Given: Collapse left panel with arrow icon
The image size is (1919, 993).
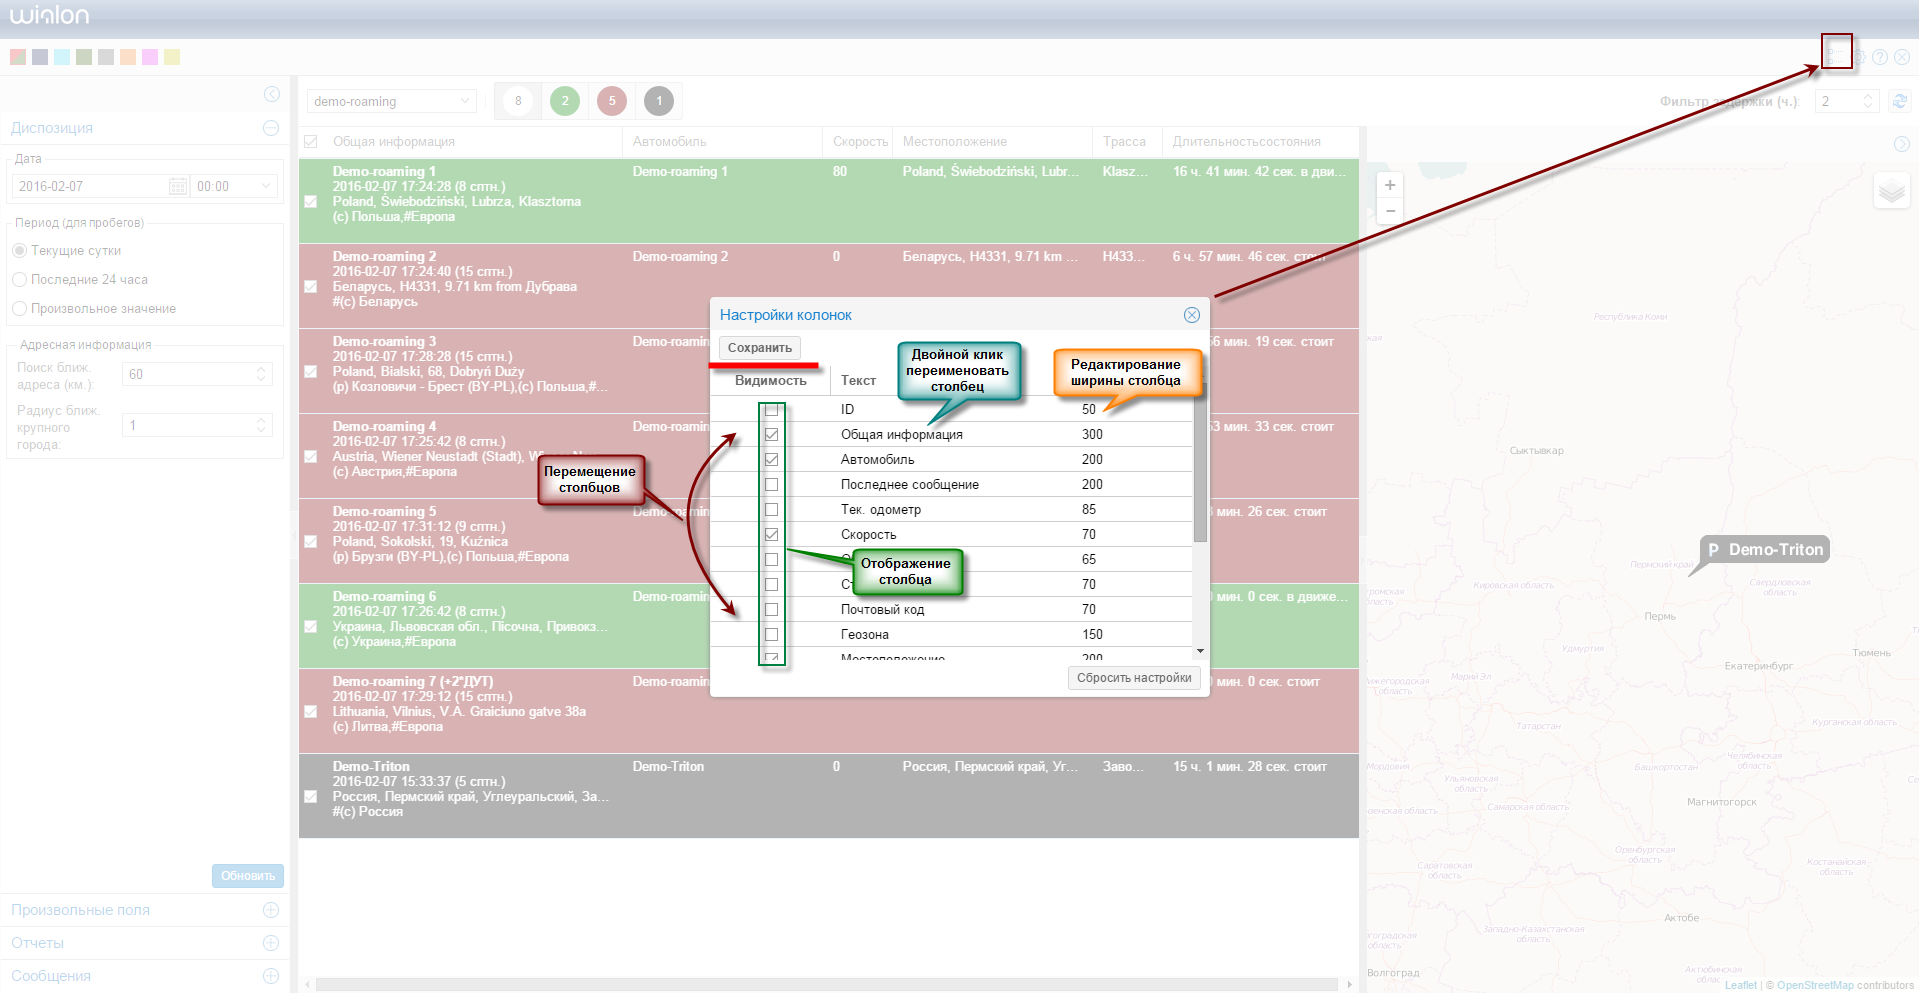Looking at the screenshot, I should [272, 94].
